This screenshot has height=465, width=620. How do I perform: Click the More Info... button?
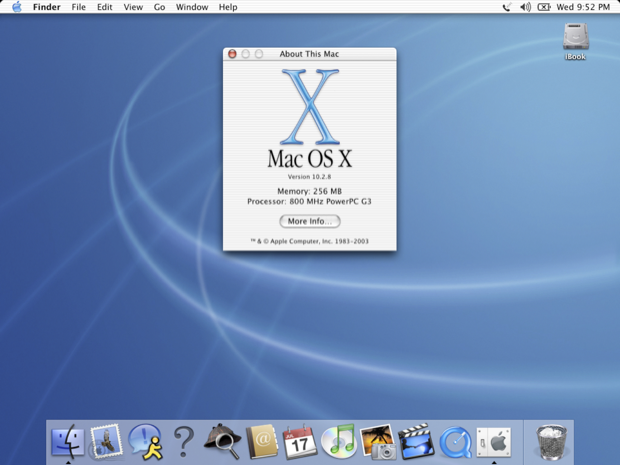pos(310,221)
